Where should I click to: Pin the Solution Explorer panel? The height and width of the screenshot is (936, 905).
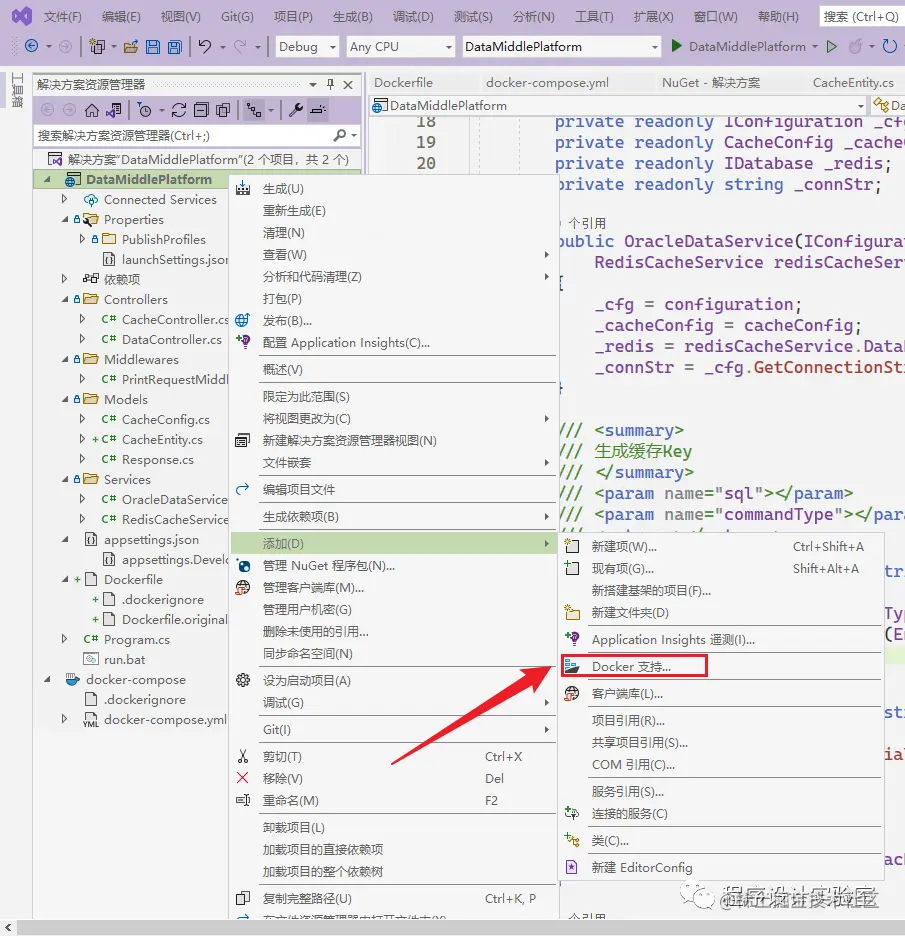point(330,85)
